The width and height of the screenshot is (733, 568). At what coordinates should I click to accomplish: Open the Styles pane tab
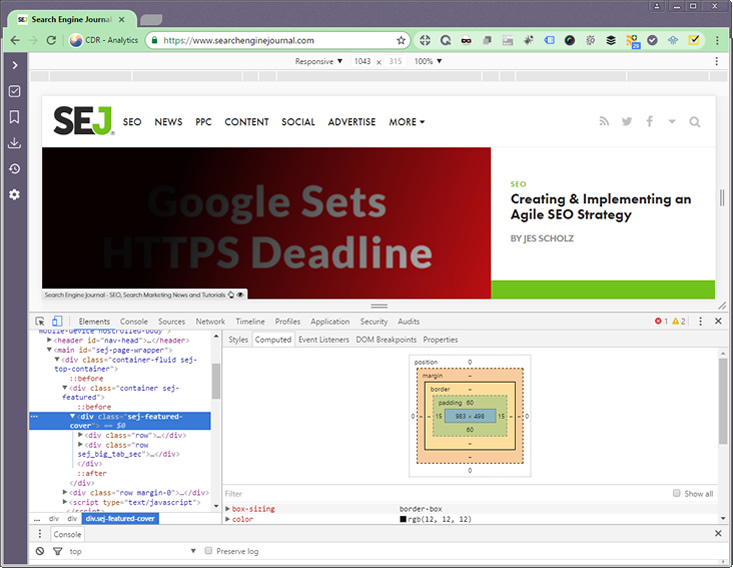click(x=238, y=339)
